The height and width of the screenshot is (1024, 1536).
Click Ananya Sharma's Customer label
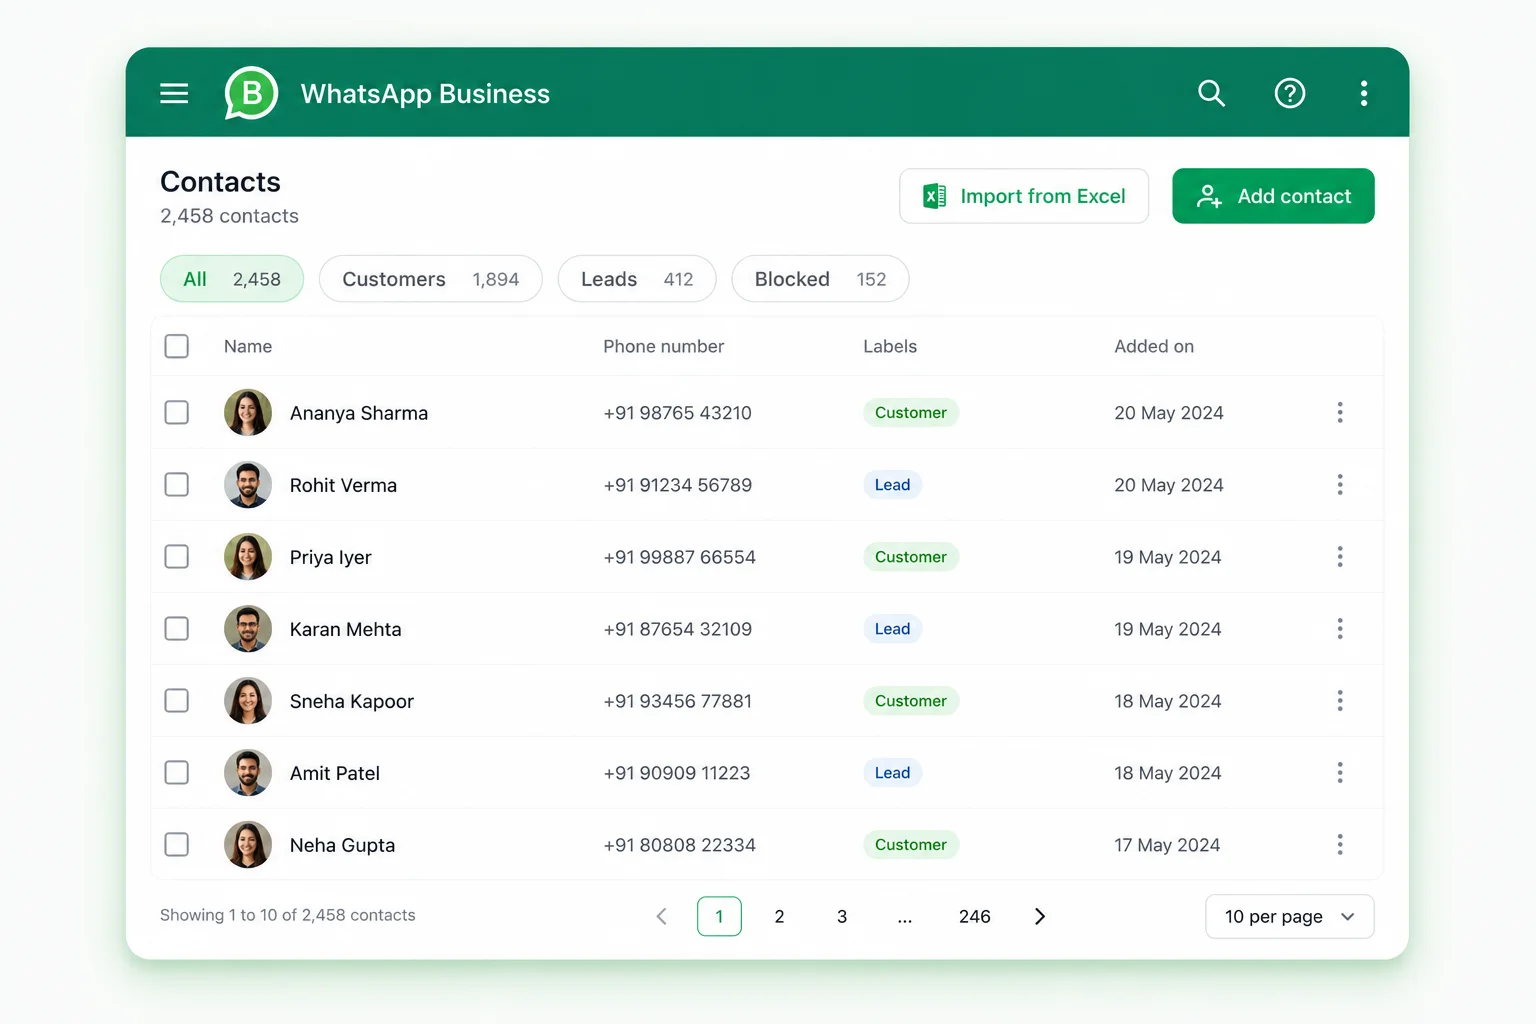pos(911,413)
